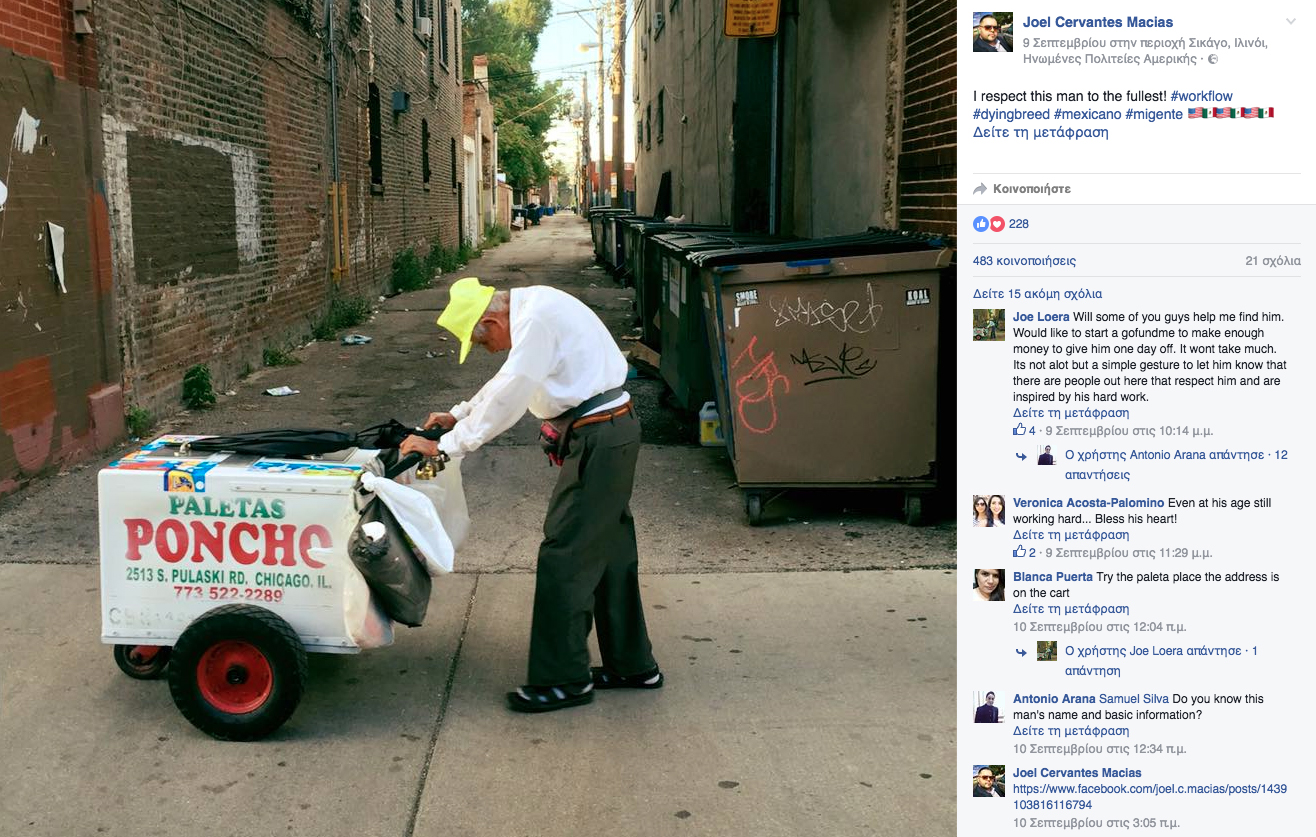Open post options dropdown arrow
Screen dimensions: 1316x837
pos(1291,22)
